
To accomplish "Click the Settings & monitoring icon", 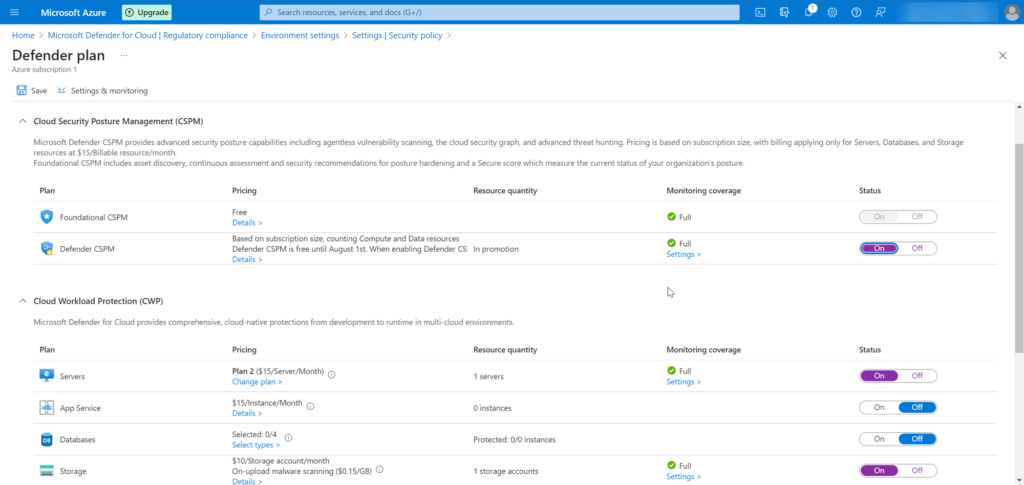I will tap(62, 91).
